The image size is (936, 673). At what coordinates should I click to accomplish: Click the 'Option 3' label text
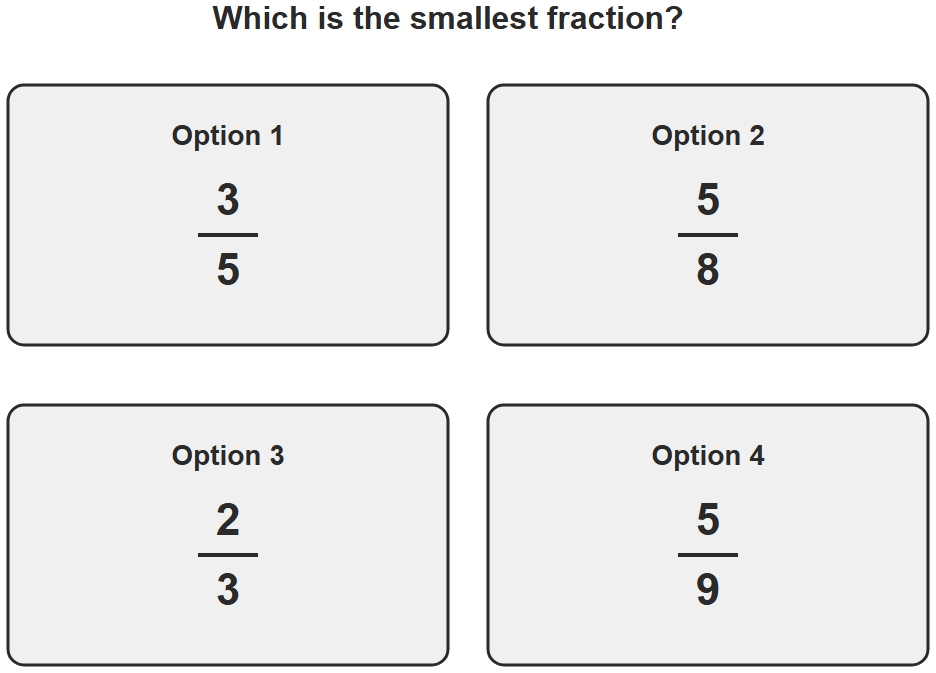coord(227,456)
